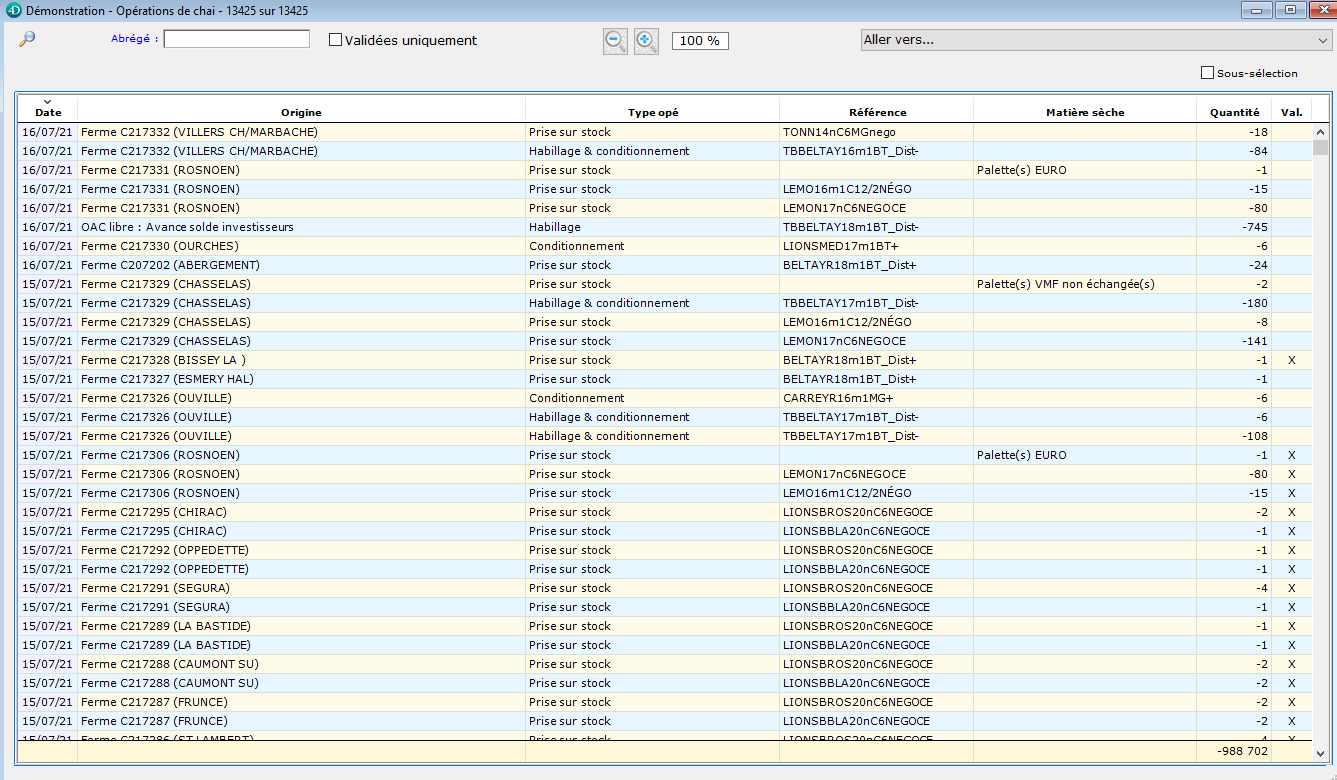1337x780 pixels.
Task: Click the zoom out magnifier icon
Action: point(616,41)
